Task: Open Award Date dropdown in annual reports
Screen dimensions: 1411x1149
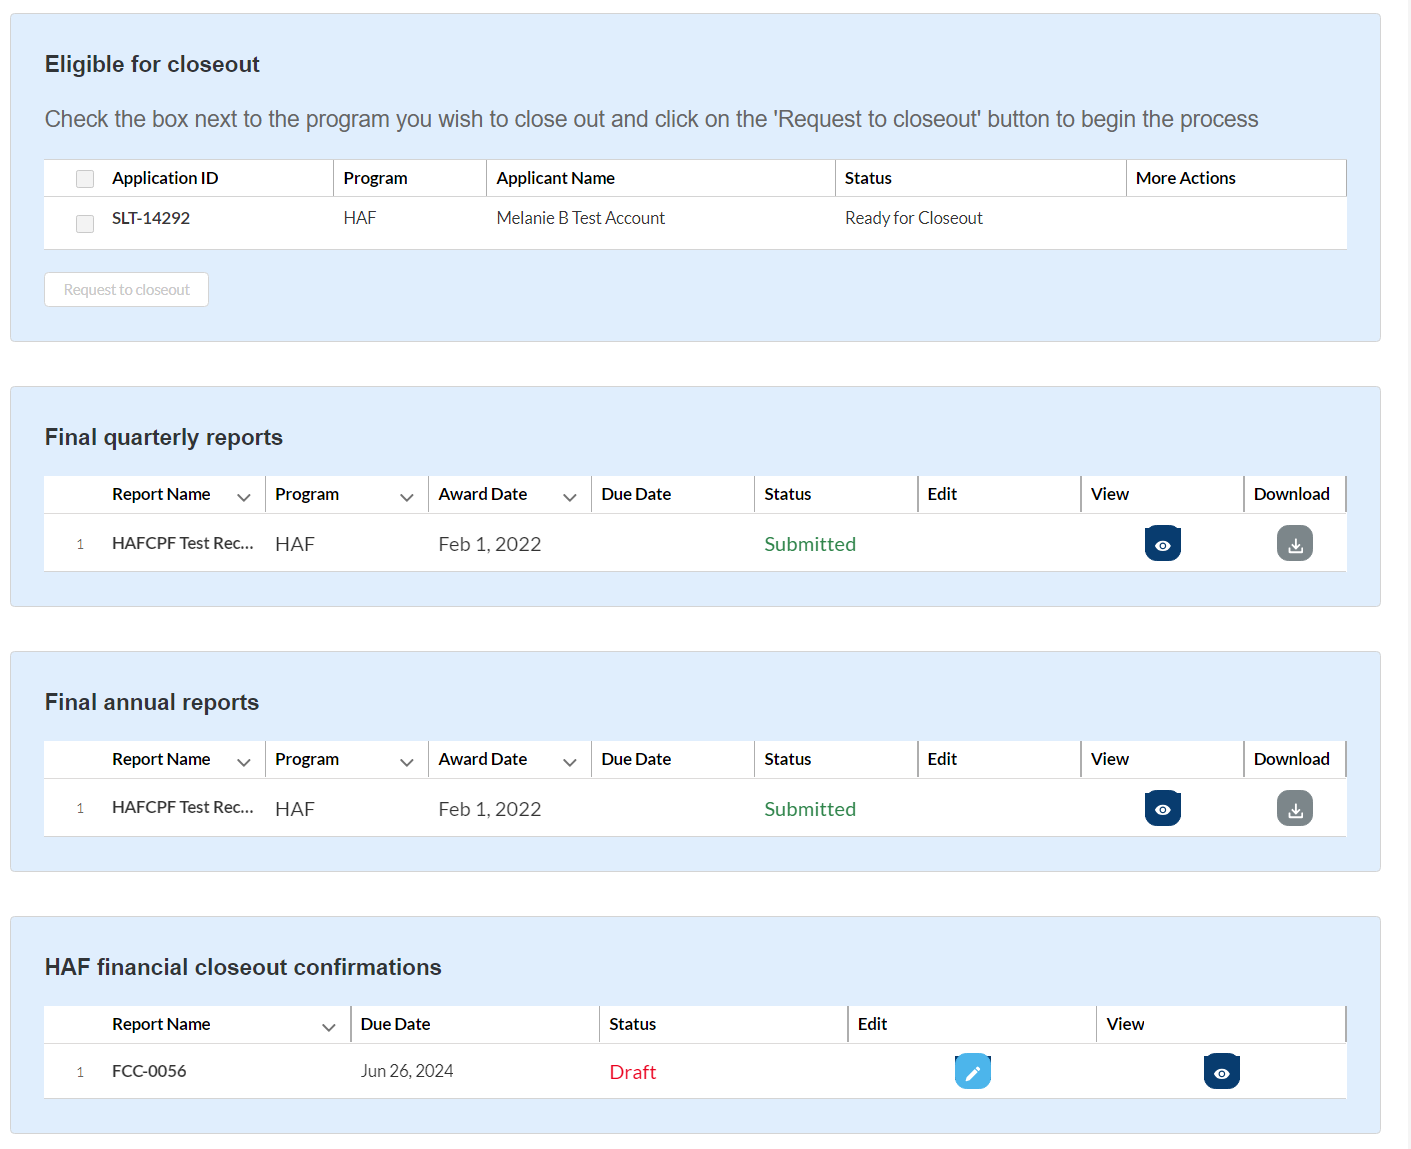Action: [569, 762]
